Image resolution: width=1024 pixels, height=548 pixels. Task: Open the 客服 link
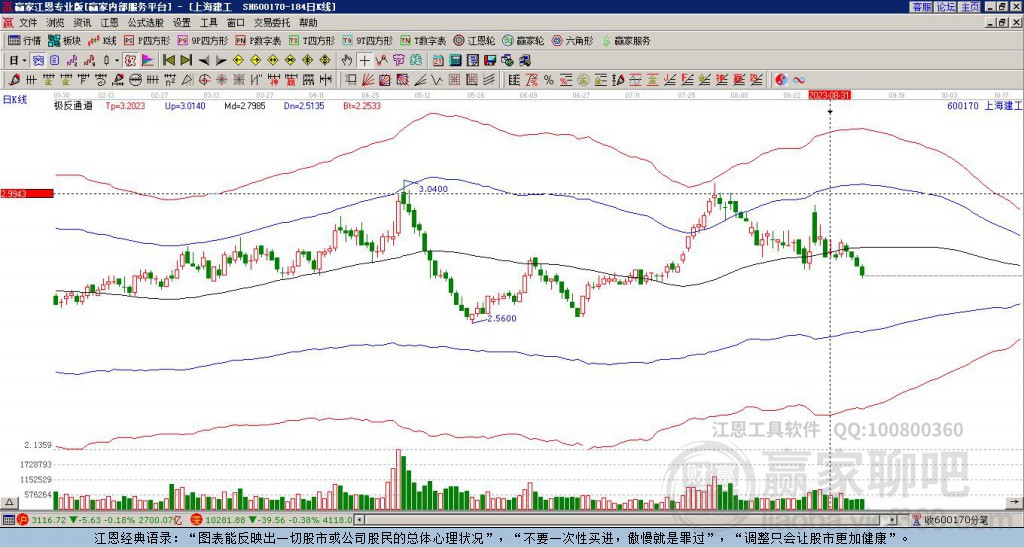pyautogui.click(x=921, y=6)
